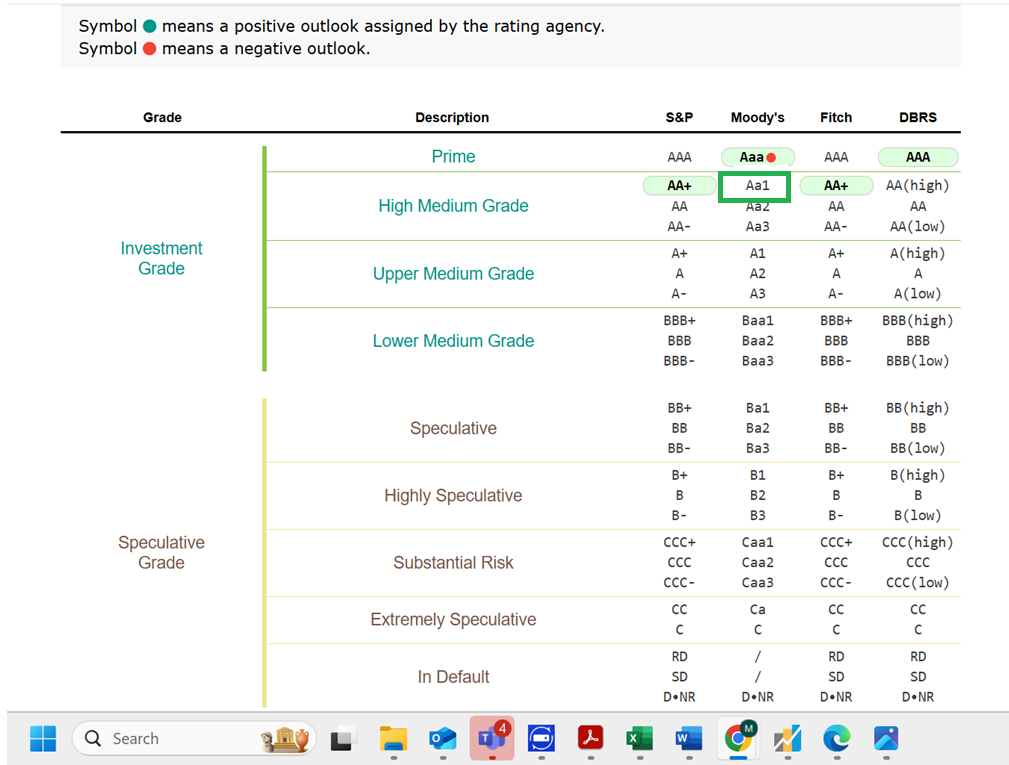Screen dimensions: 1009x765
Task: Click the A(low) DBRS rating
Action: coord(918,293)
